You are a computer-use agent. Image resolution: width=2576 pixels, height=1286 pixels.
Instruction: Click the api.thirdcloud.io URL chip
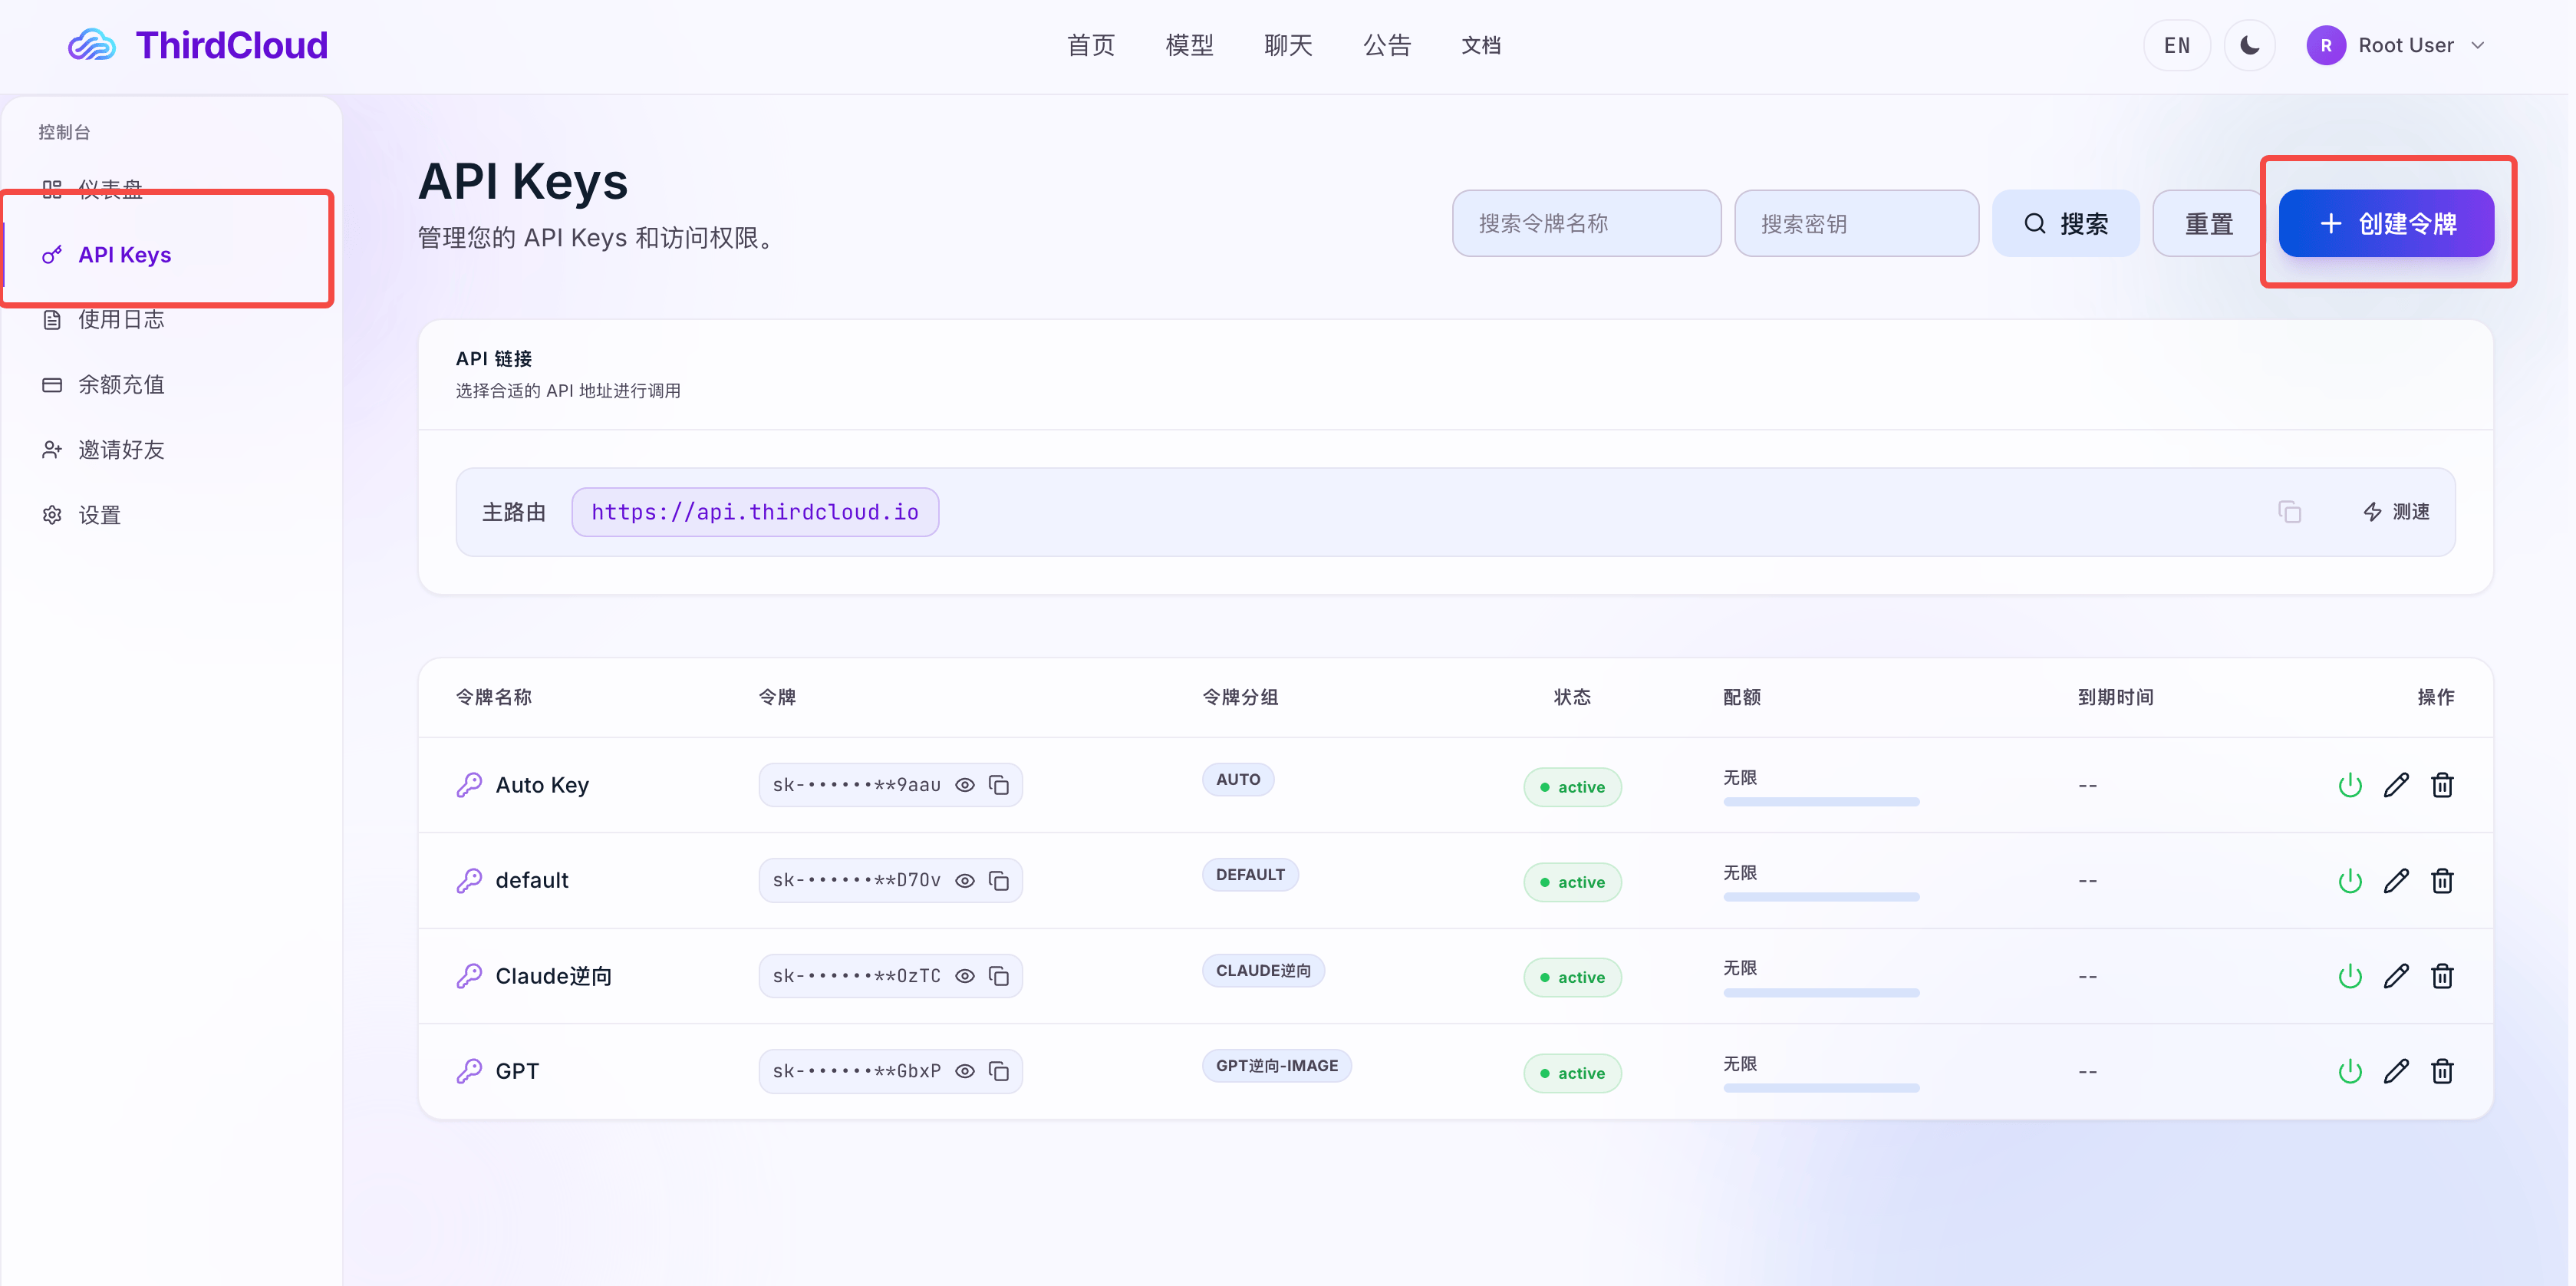click(755, 512)
